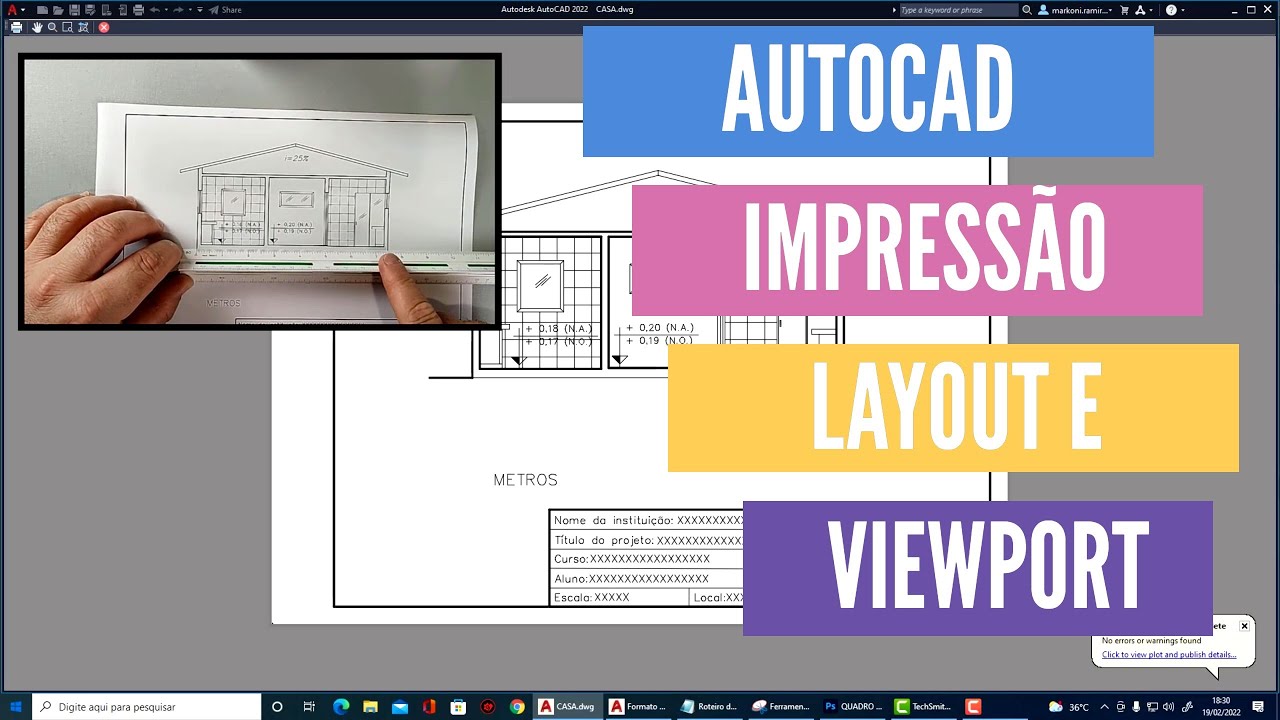This screenshot has width=1280, height=720.
Task: Open Microsoft Store from taskbar
Action: 459,707
